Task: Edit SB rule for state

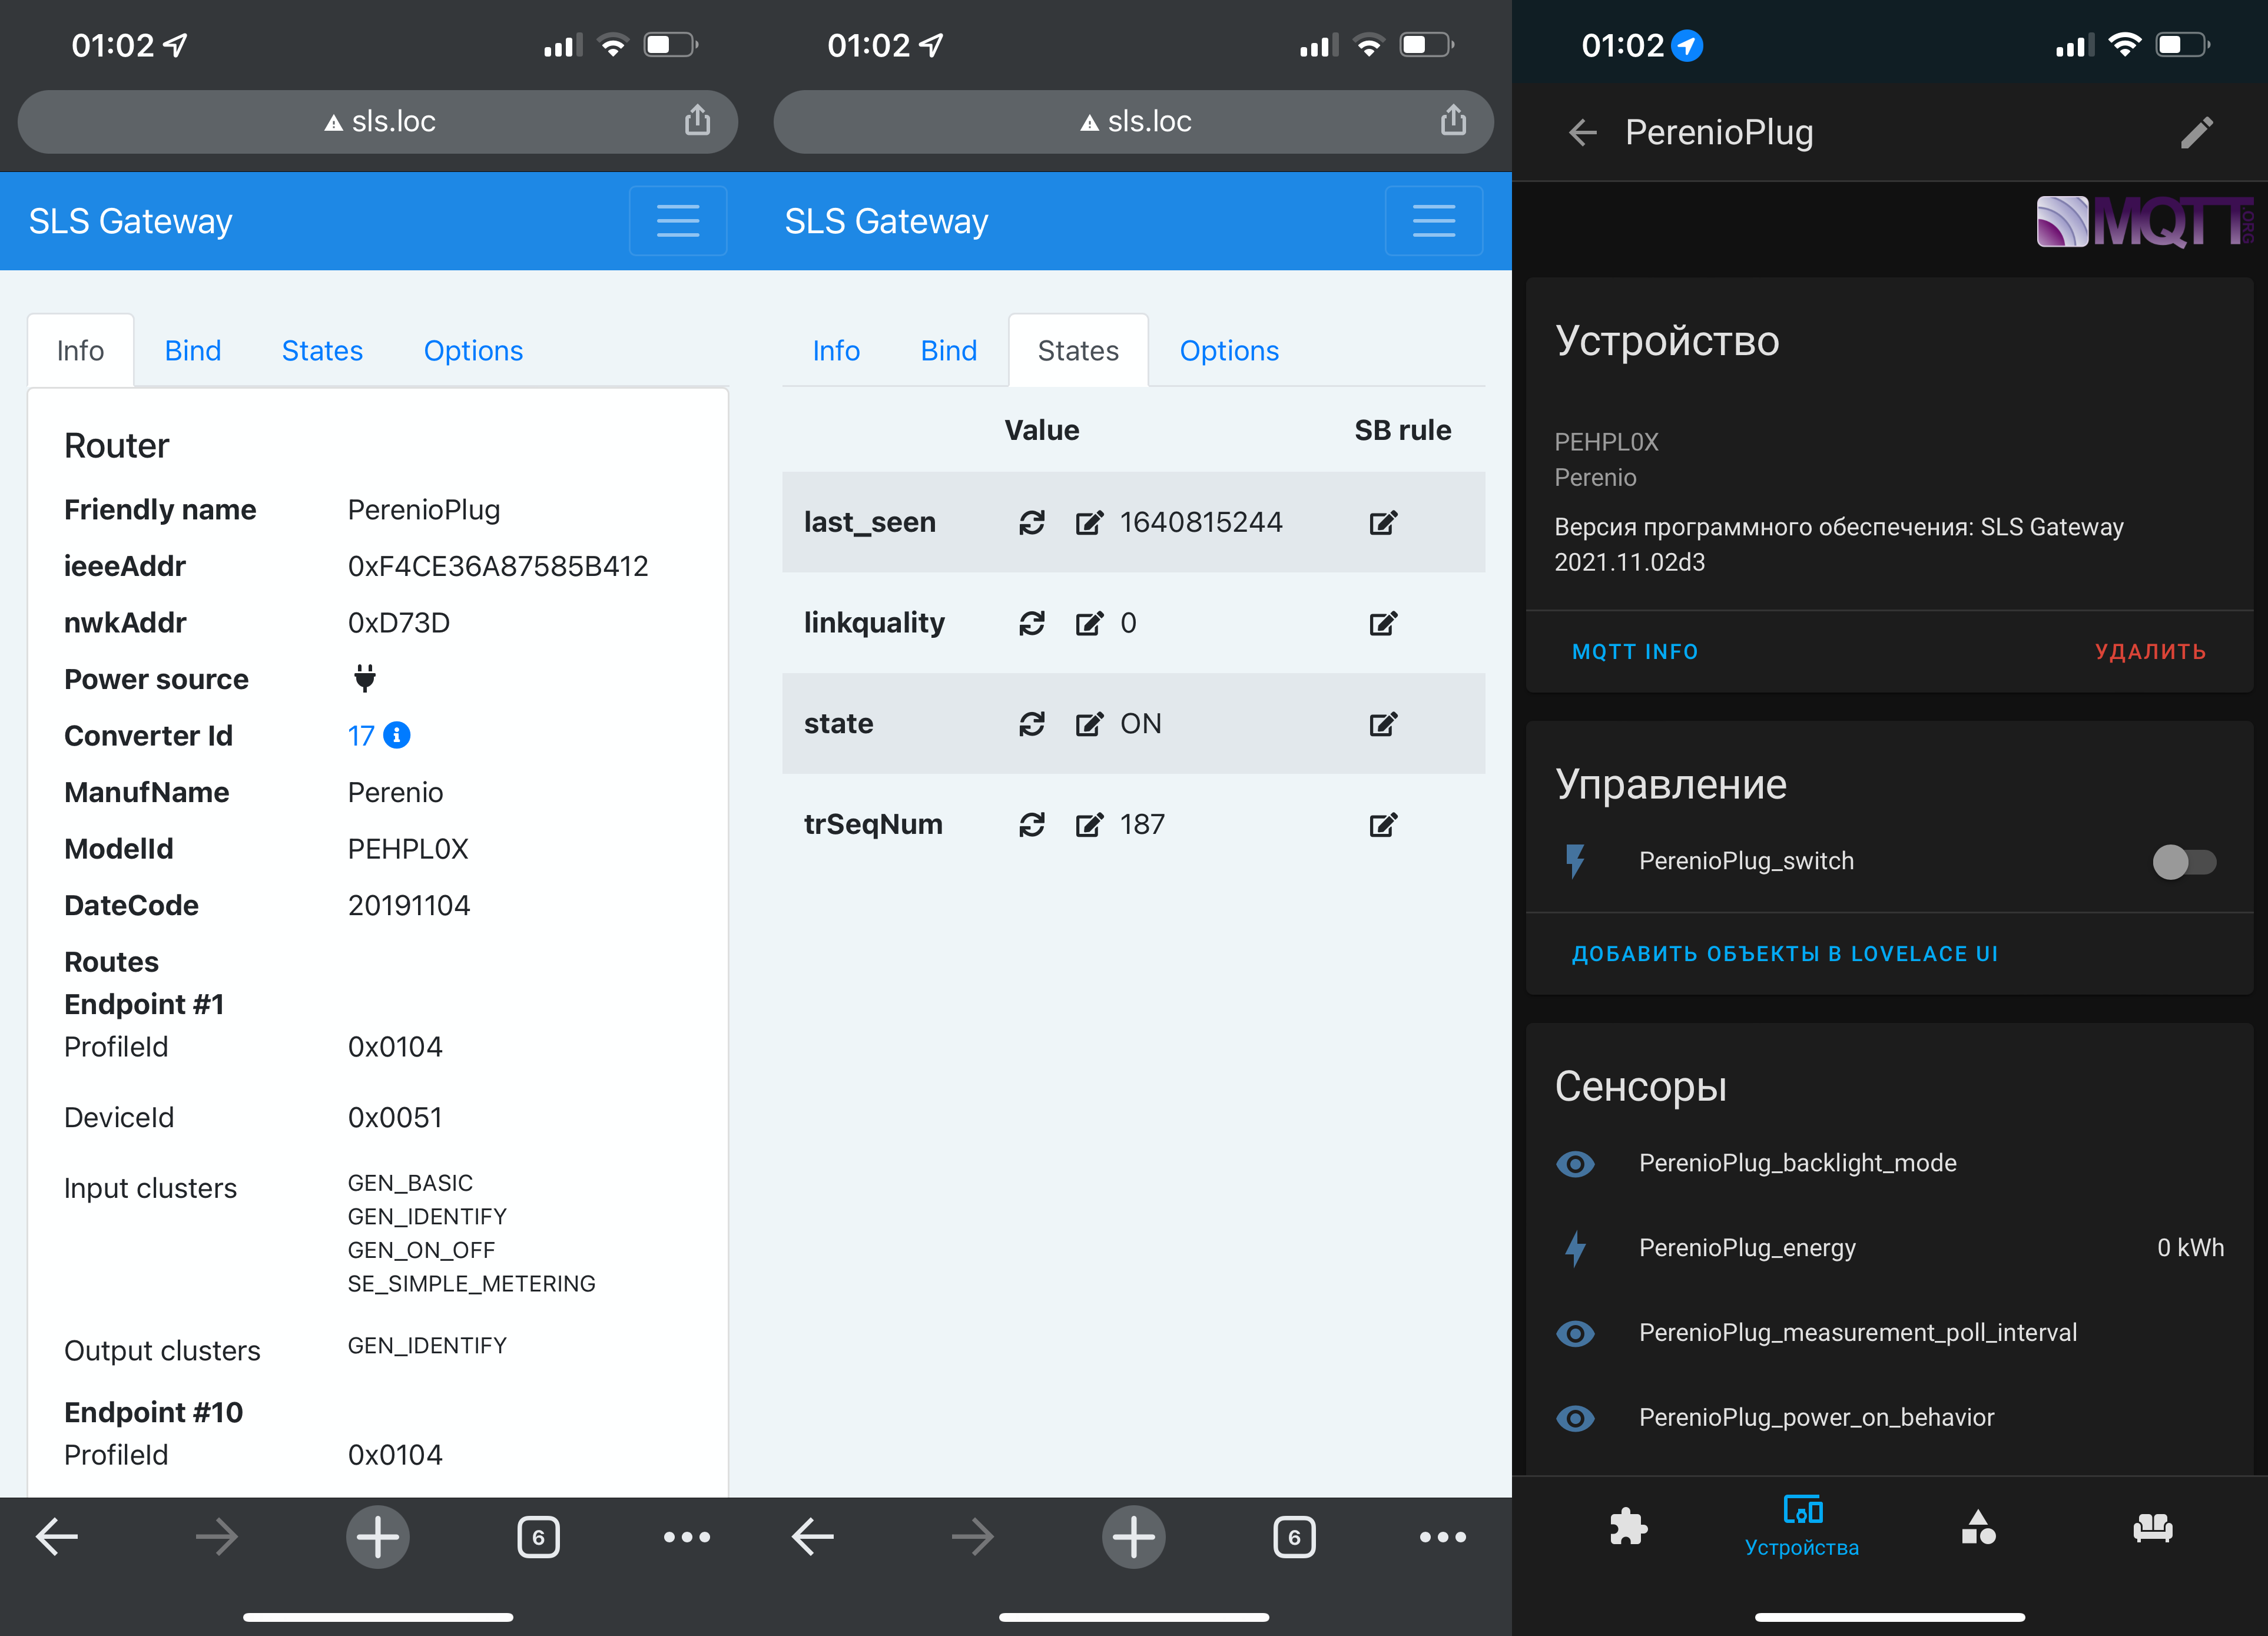Action: [1383, 723]
